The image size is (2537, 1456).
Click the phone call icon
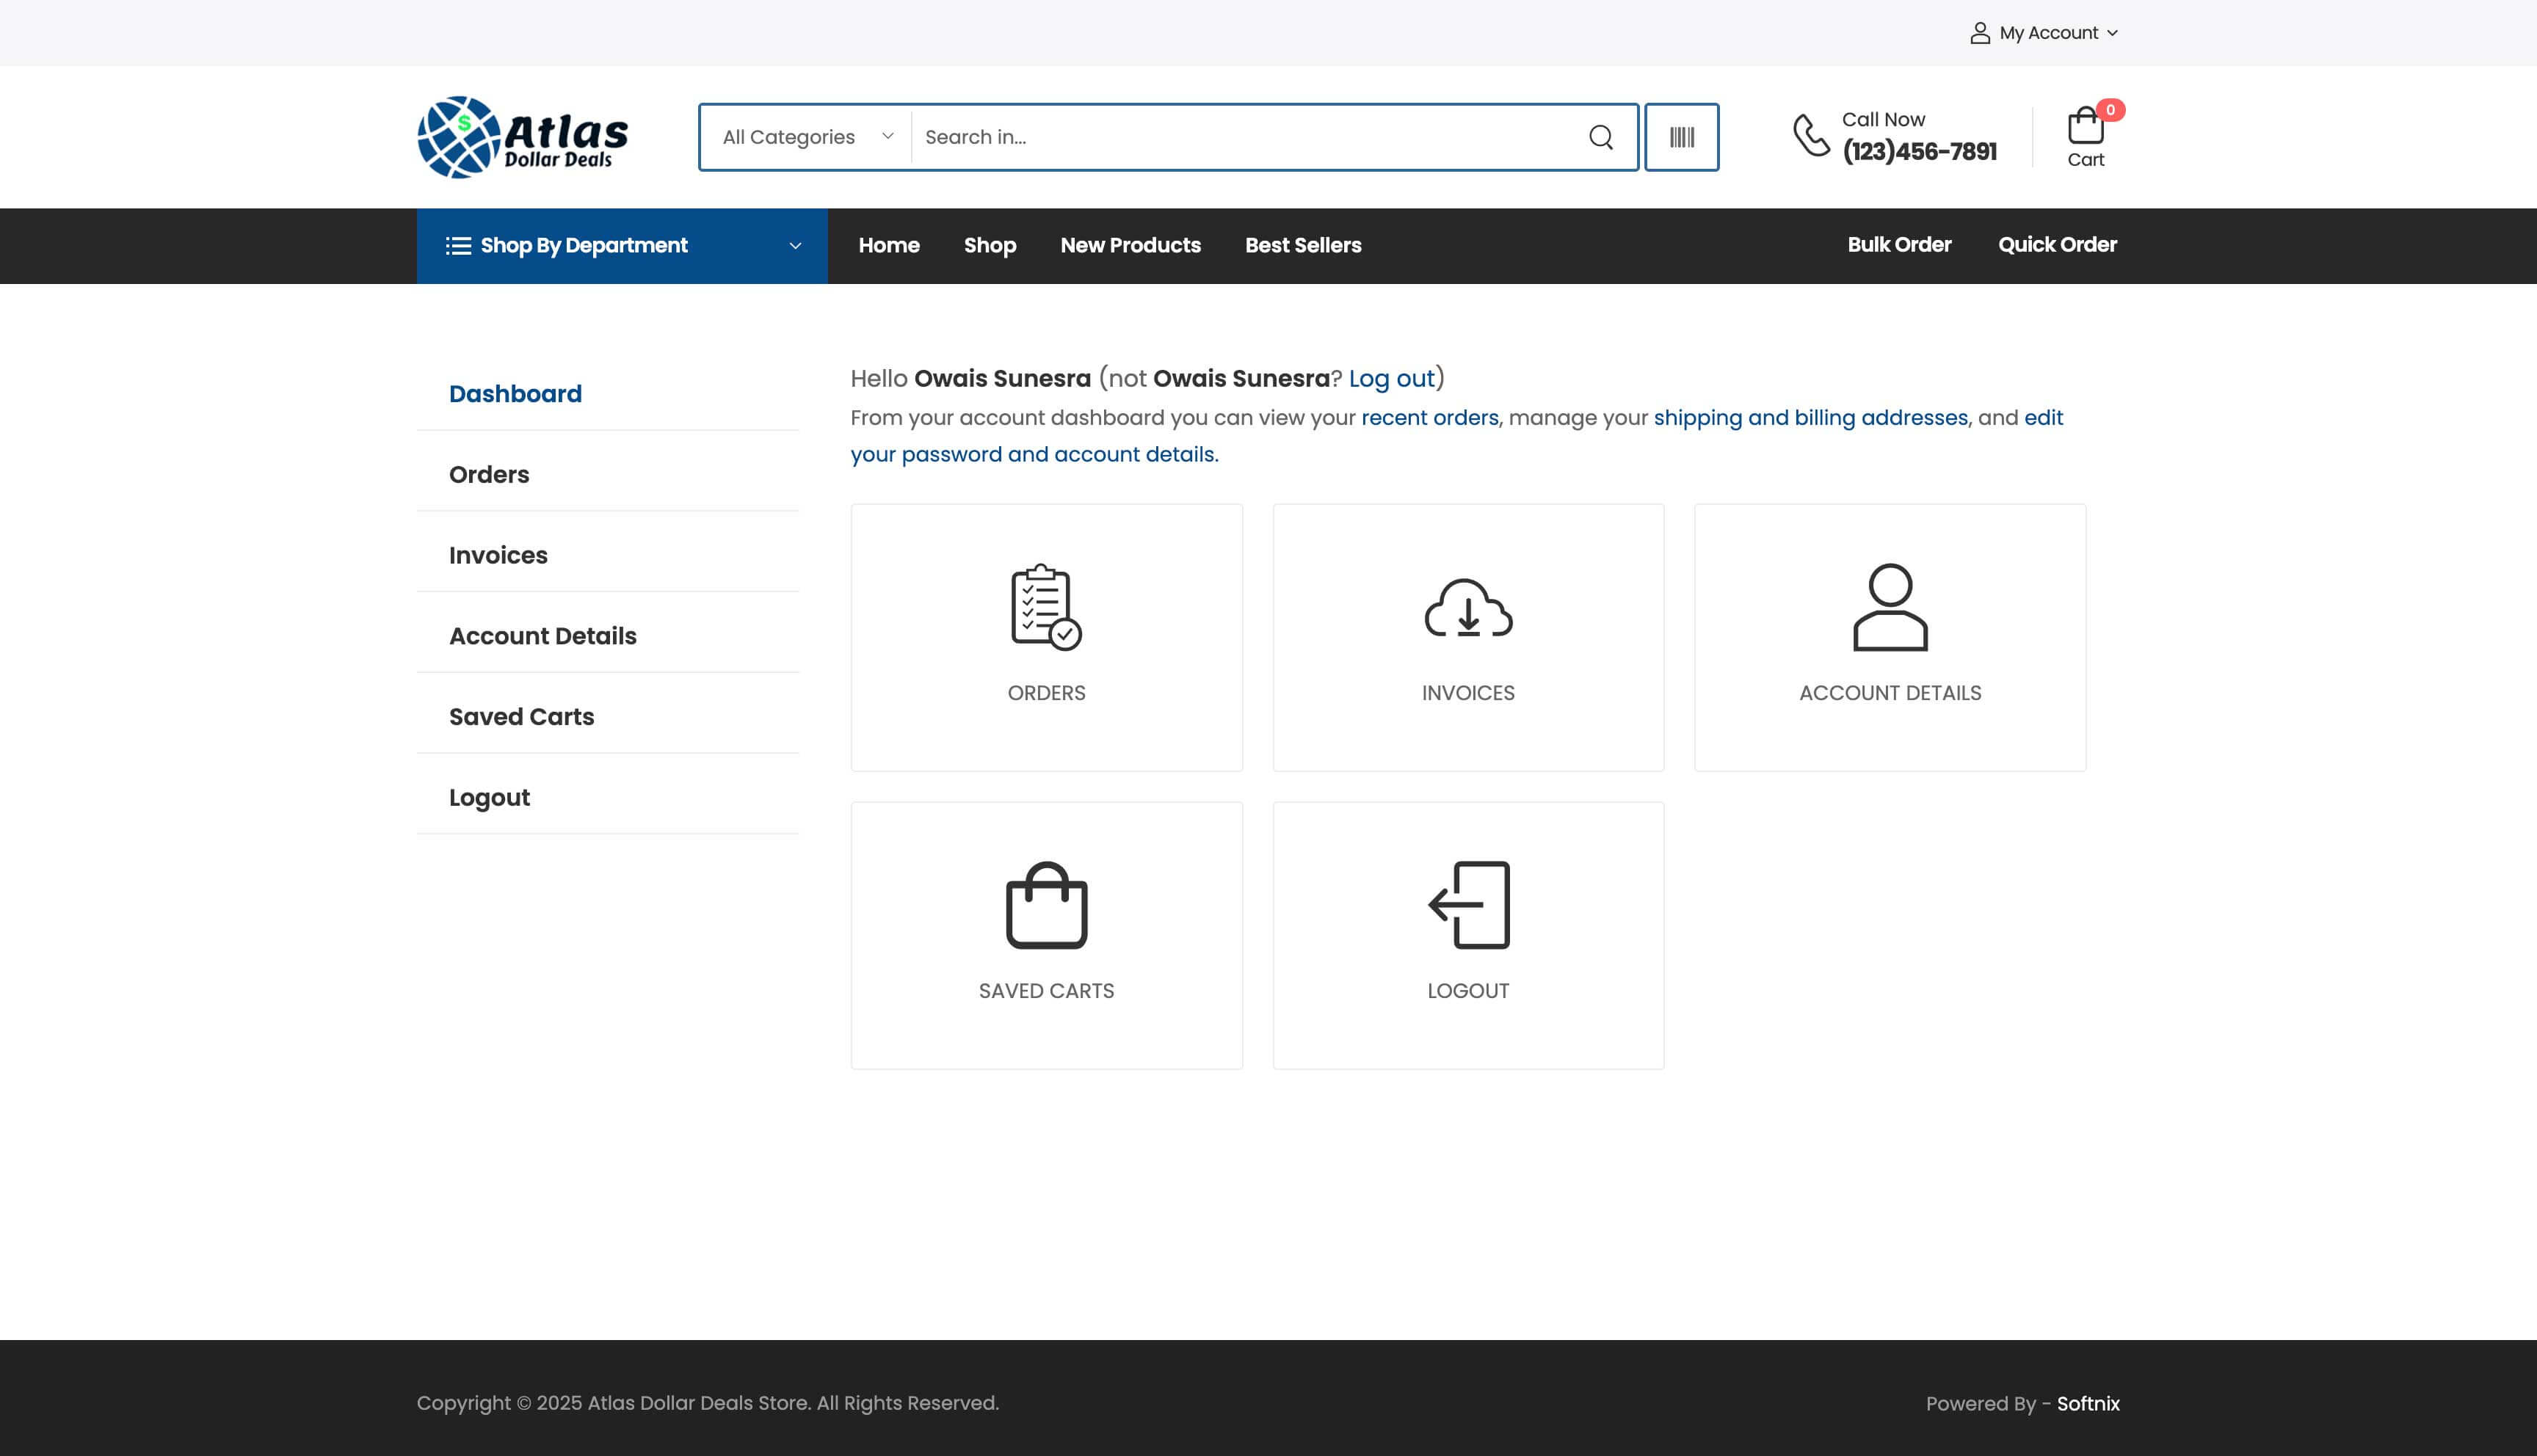(1811, 136)
